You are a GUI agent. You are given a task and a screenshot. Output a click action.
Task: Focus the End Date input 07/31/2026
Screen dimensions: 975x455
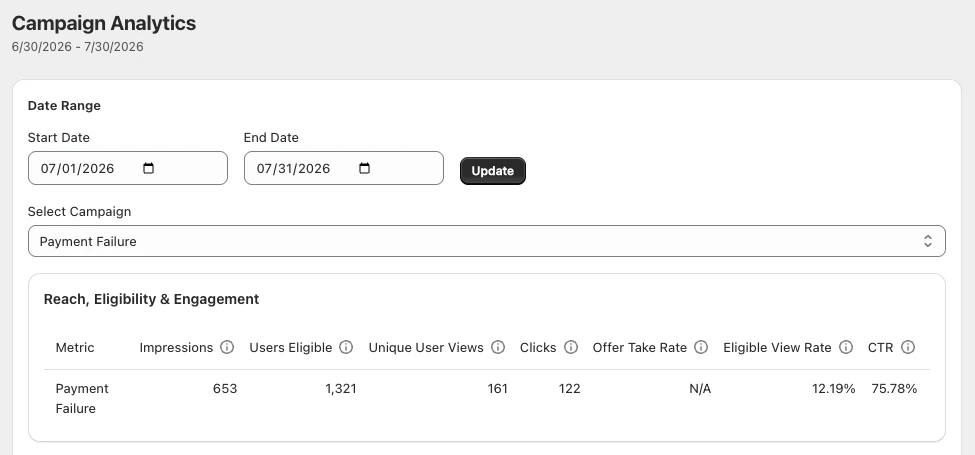[344, 168]
